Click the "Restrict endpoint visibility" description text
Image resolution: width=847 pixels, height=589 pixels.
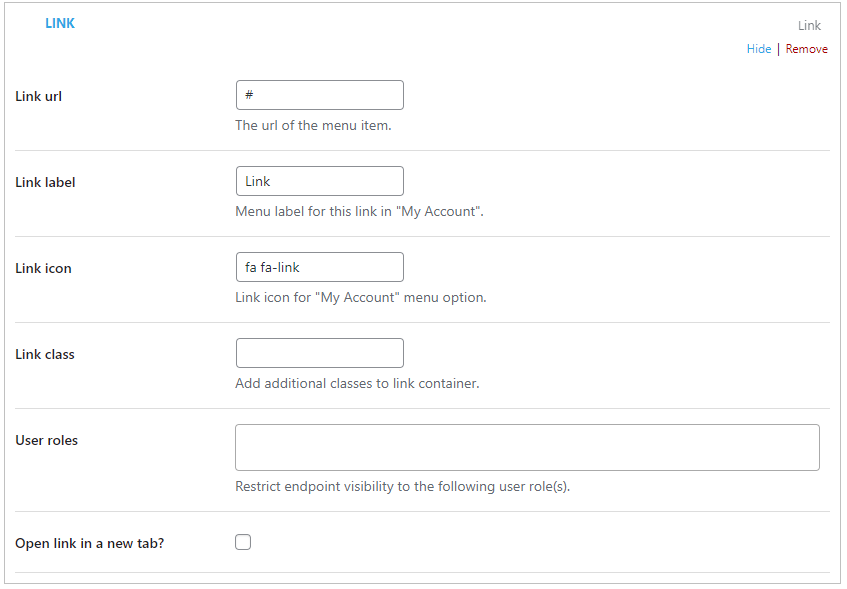(402, 486)
